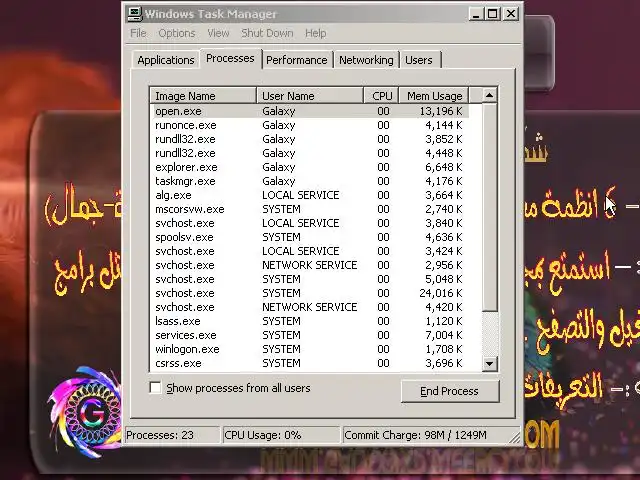
Task: Click the Processes: 23 status entry
Action: tap(171, 435)
